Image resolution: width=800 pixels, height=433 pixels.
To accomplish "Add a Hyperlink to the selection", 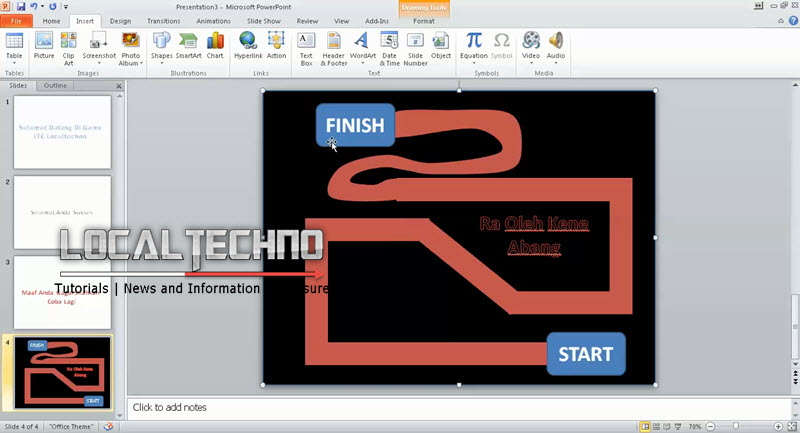I will coord(248,45).
